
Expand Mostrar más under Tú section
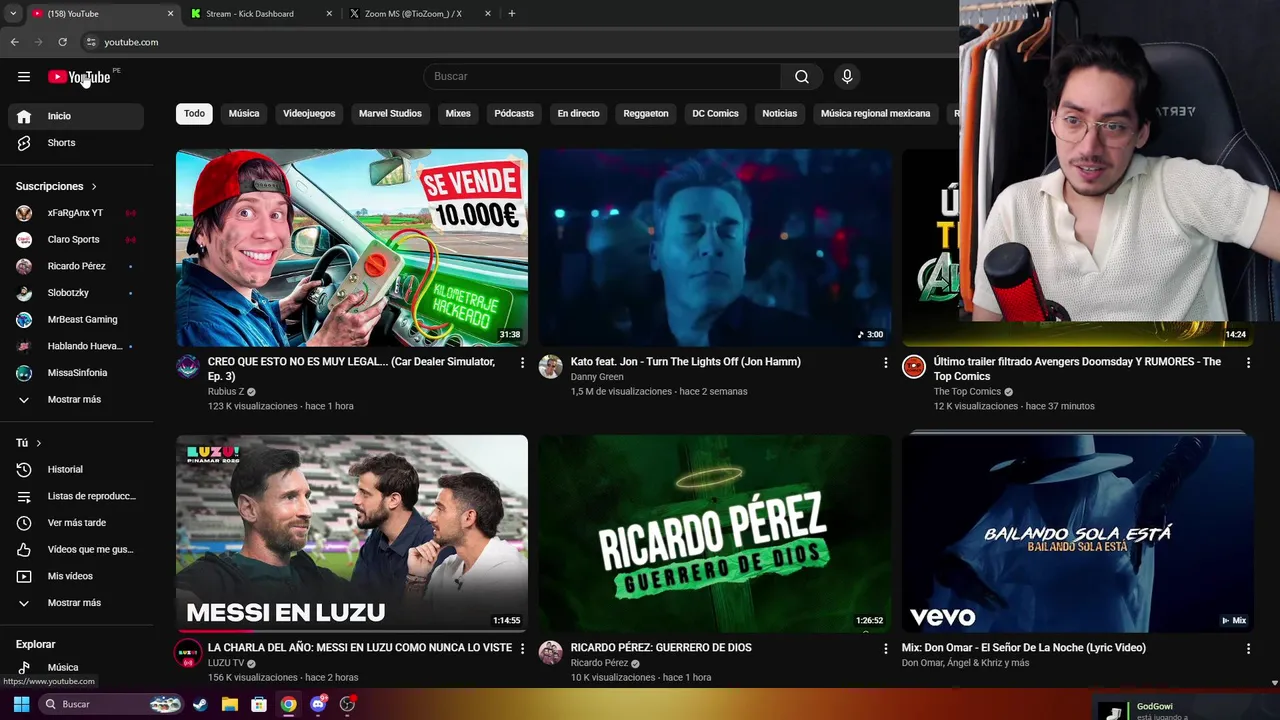[76, 603]
